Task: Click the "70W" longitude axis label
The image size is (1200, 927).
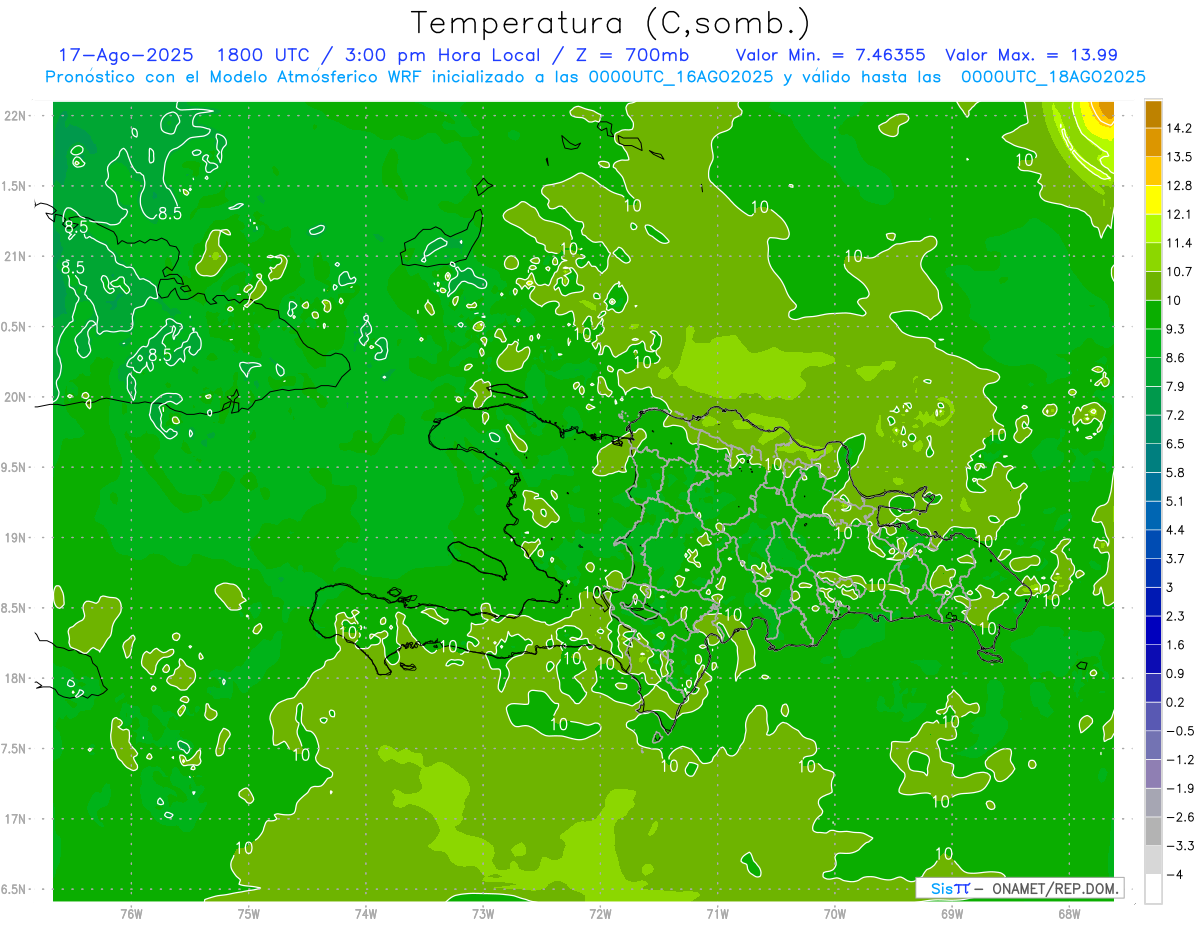Action: pyautogui.click(x=835, y=913)
